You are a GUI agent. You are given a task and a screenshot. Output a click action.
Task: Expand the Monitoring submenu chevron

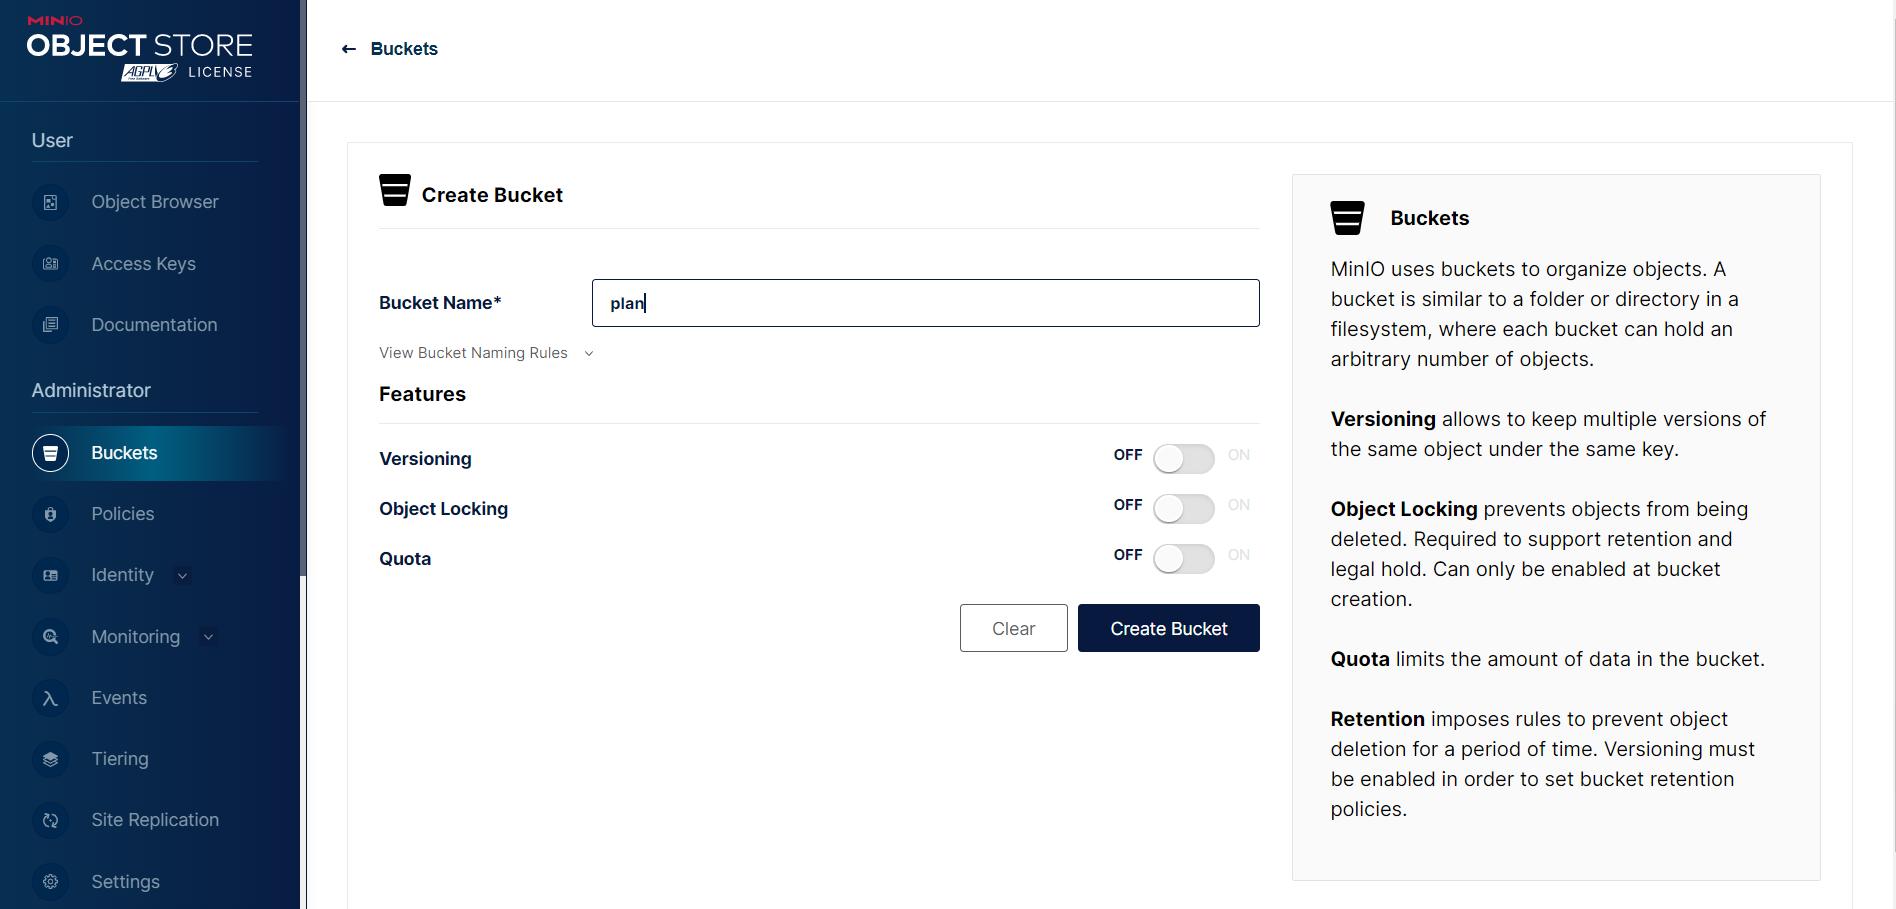click(x=208, y=637)
